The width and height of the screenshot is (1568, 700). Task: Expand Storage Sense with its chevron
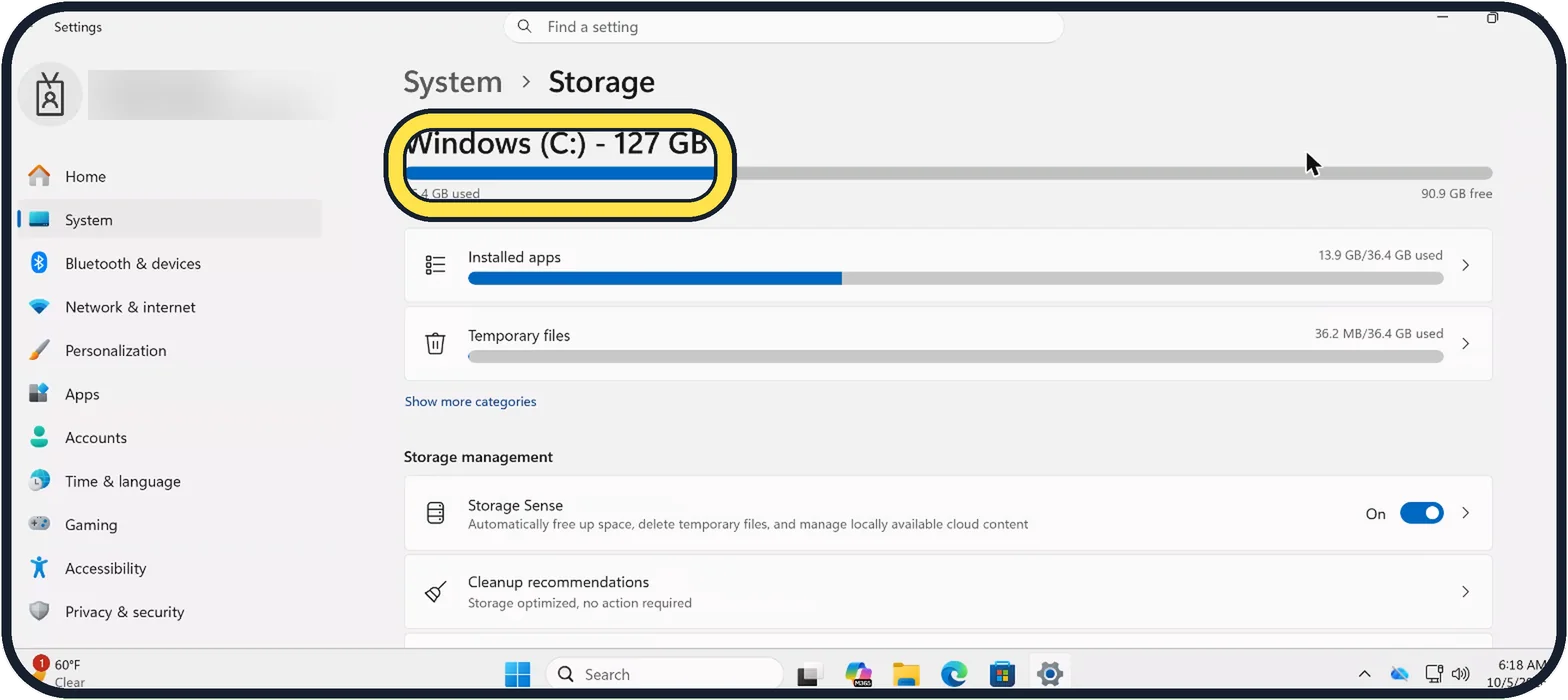[x=1465, y=513]
